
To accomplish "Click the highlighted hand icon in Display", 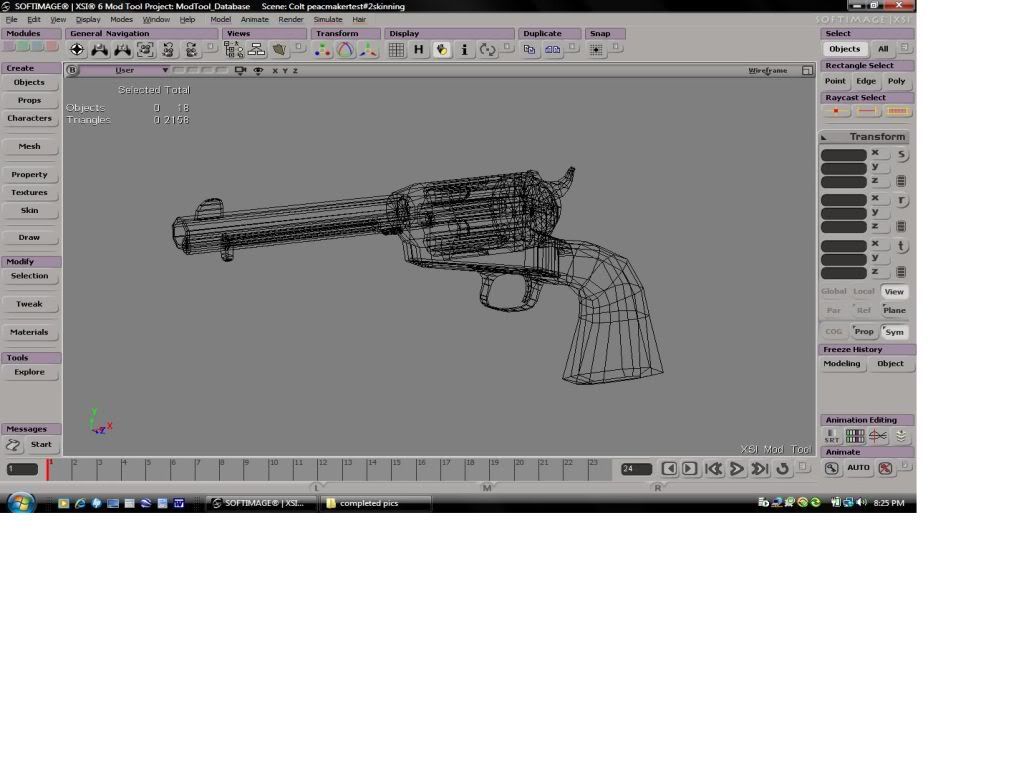I will (442, 50).
